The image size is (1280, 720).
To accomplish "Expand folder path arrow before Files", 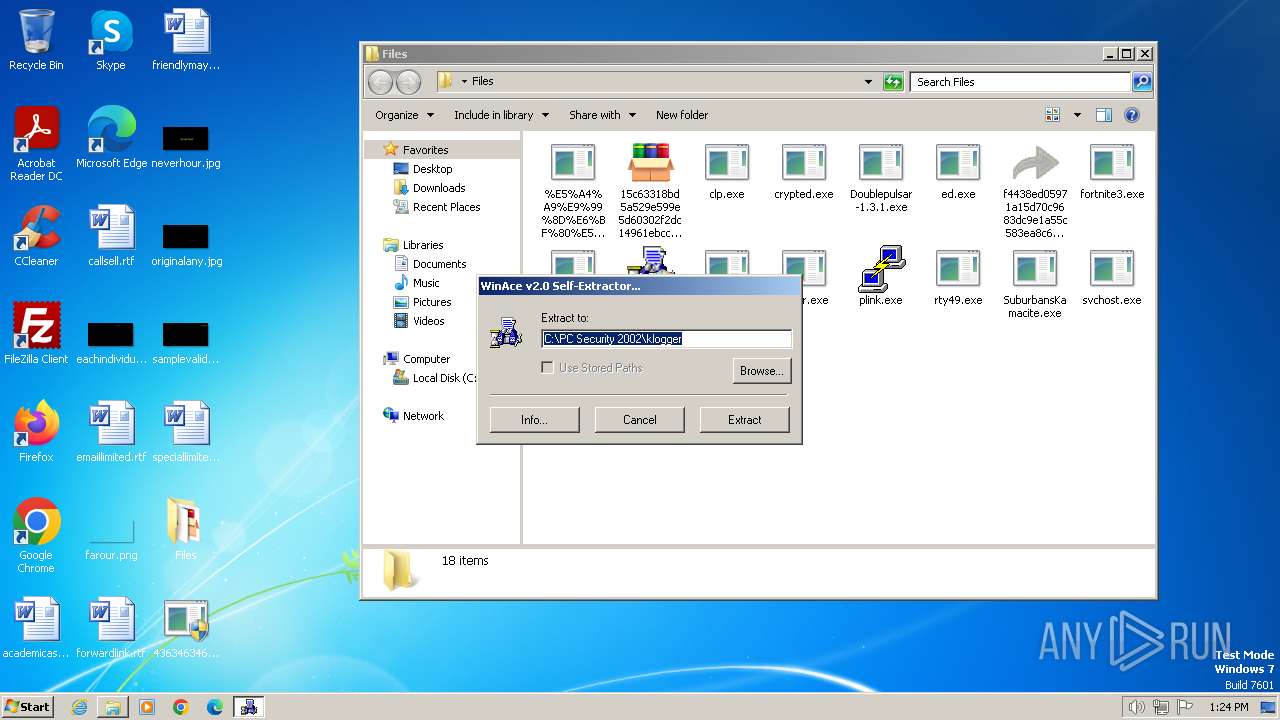I will click(x=464, y=82).
